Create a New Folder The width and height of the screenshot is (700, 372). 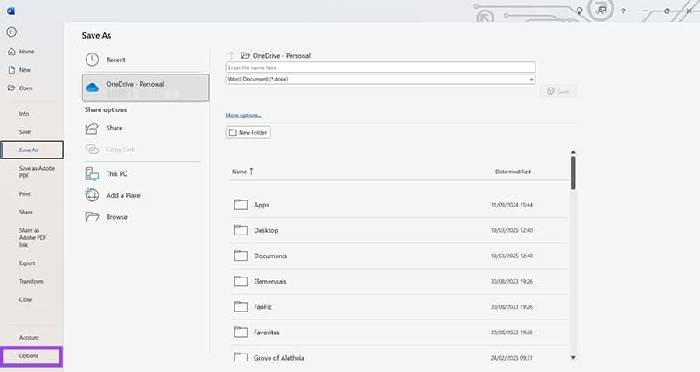coord(248,133)
